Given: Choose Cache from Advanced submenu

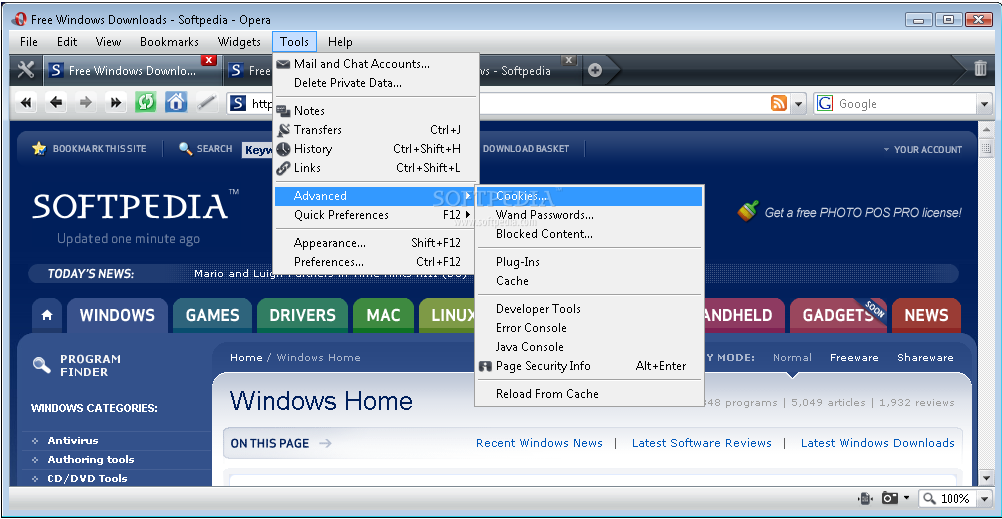Looking at the screenshot, I should coord(589,281).
